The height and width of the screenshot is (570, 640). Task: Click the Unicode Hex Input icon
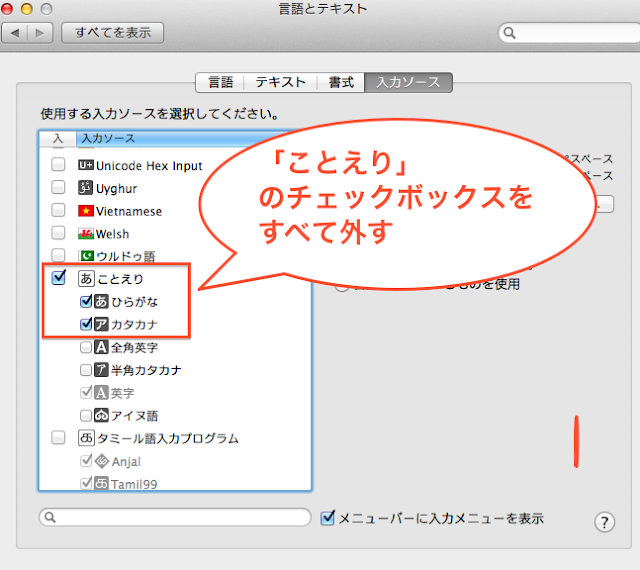pos(86,165)
